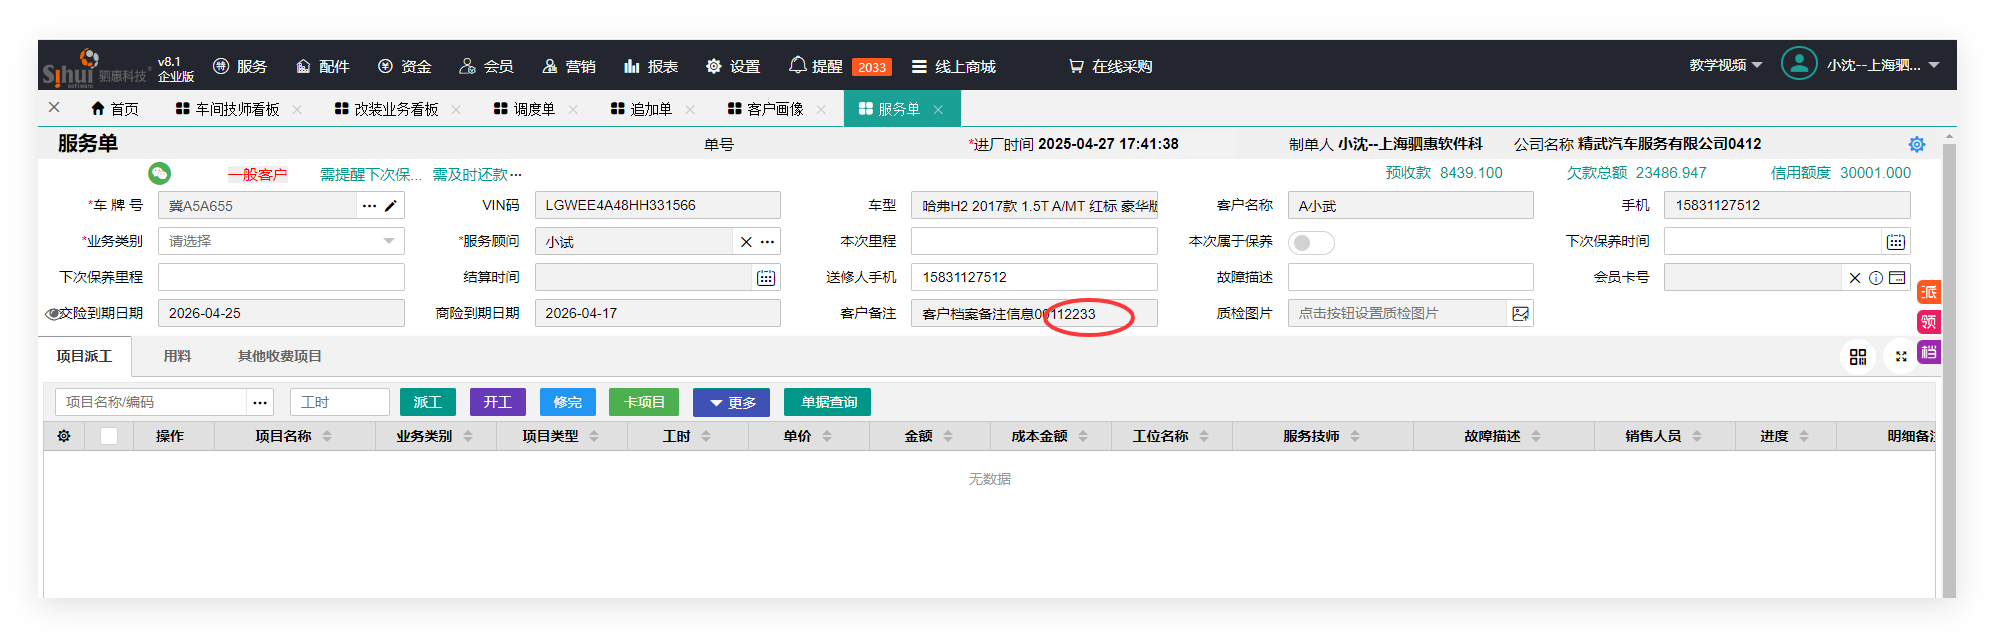Viewport: 1995px width, 636px height.
Task: Click the green WeChat icon
Action: pos(159,174)
